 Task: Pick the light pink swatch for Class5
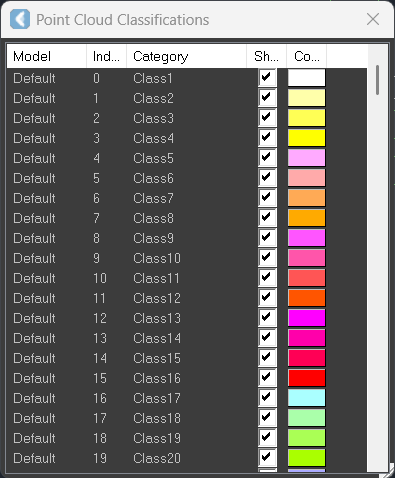pos(306,158)
